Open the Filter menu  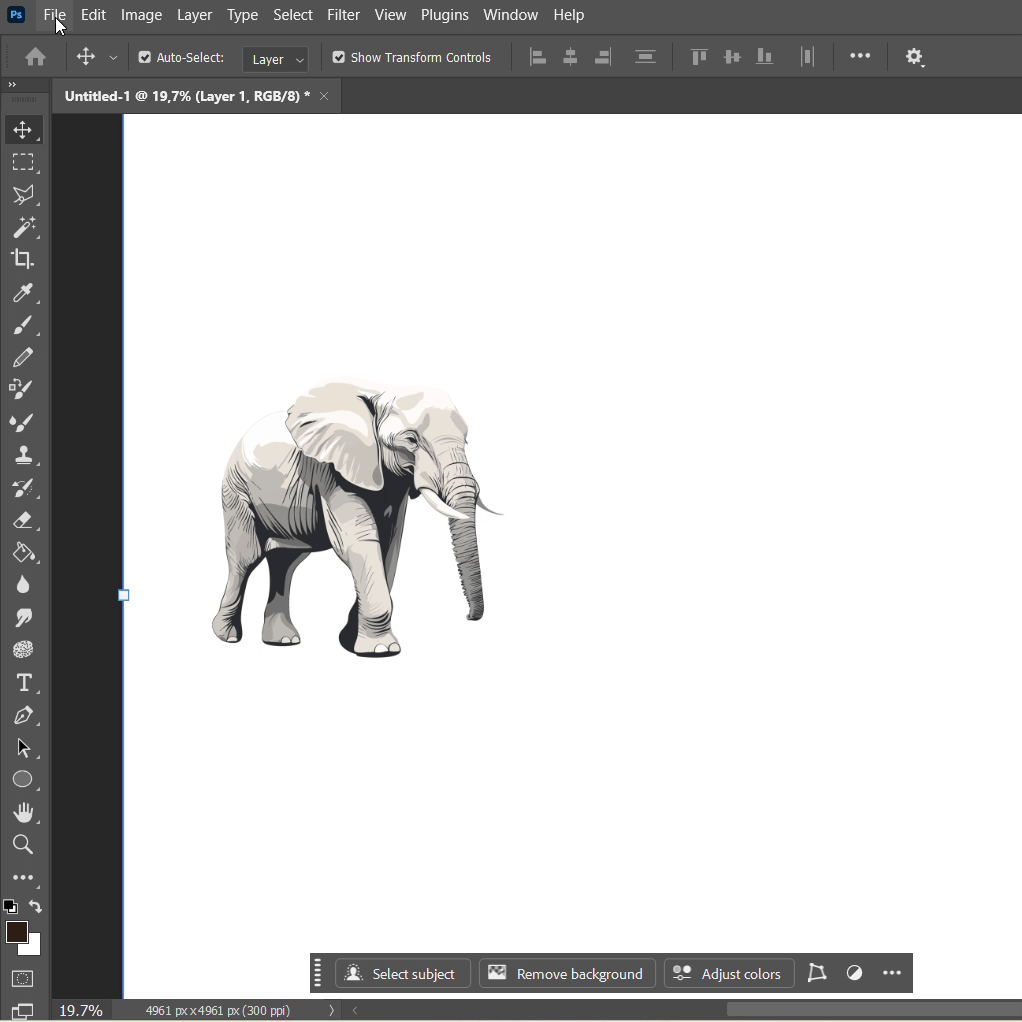(343, 15)
